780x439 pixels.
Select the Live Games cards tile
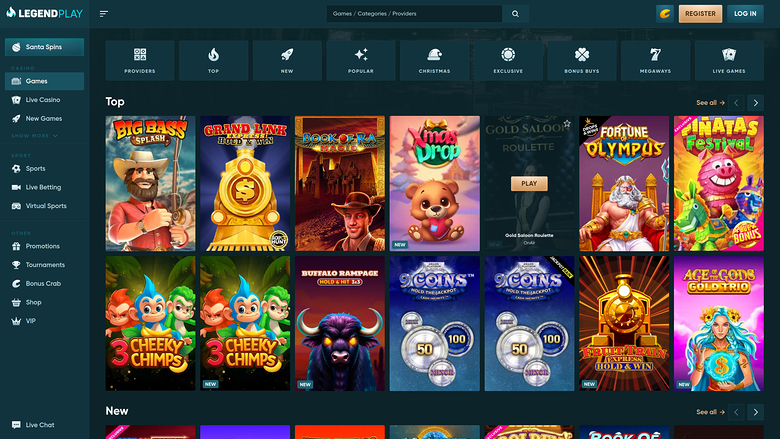[x=729, y=61]
